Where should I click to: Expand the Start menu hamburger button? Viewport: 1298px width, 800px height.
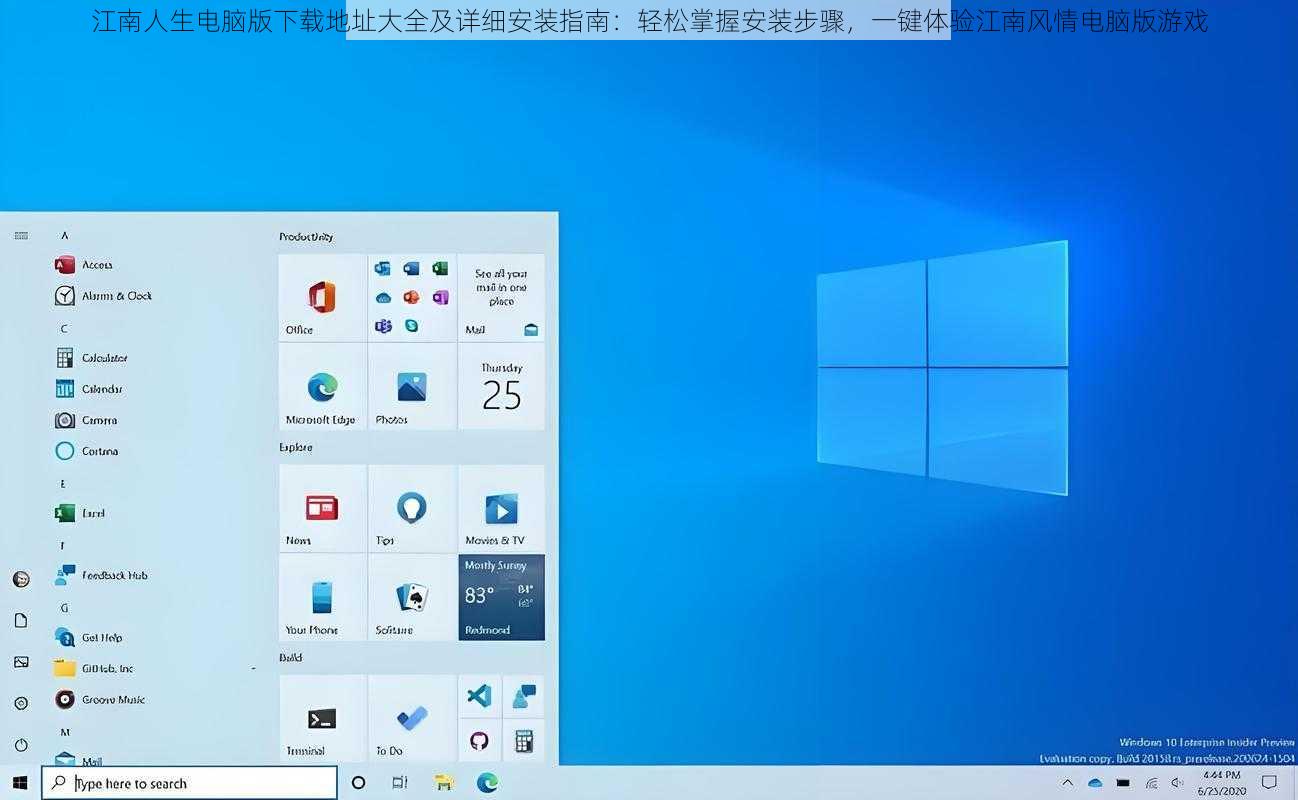tap(21, 236)
